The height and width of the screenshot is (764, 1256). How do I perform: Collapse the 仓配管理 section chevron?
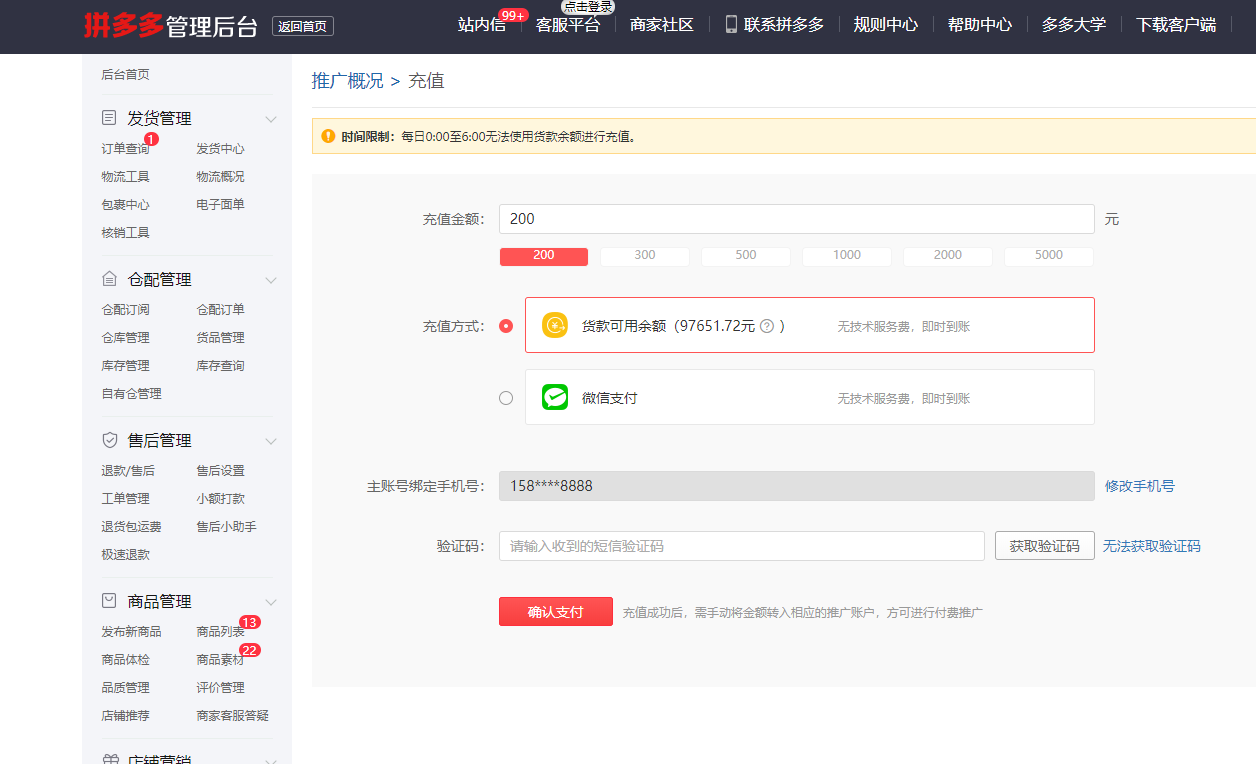271,280
